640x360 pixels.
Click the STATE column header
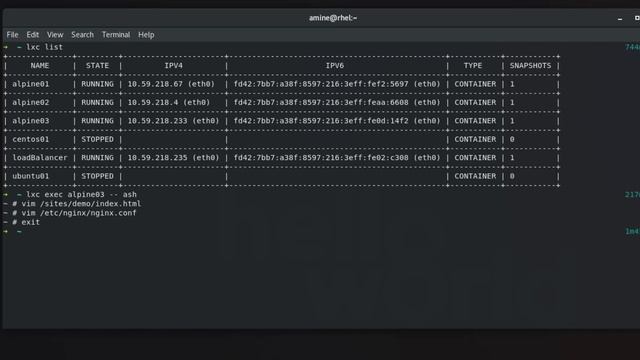[97, 65]
